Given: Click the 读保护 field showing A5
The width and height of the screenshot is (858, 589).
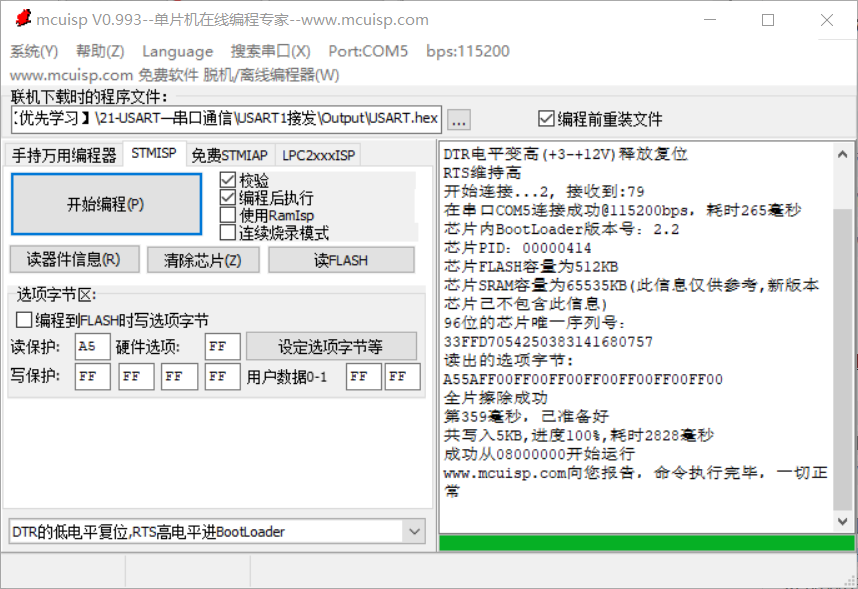Looking at the screenshot, I should pyautogui.click(x=91, y=346).
